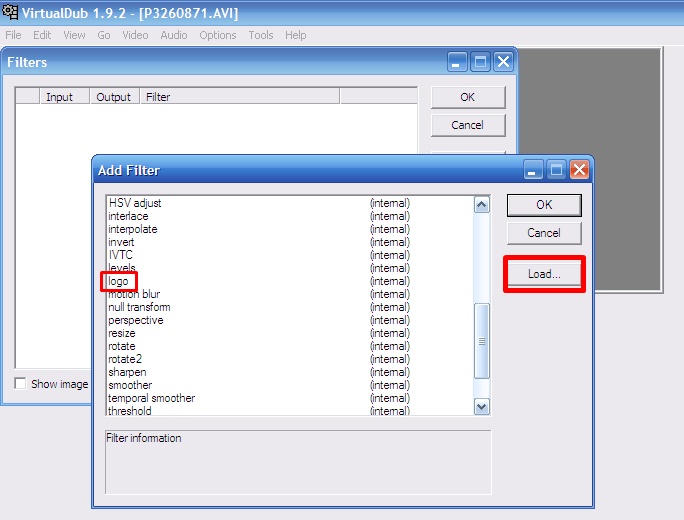Open the Tools menu
Viewport: 684px width, 520px height.
tap(261, 35)
